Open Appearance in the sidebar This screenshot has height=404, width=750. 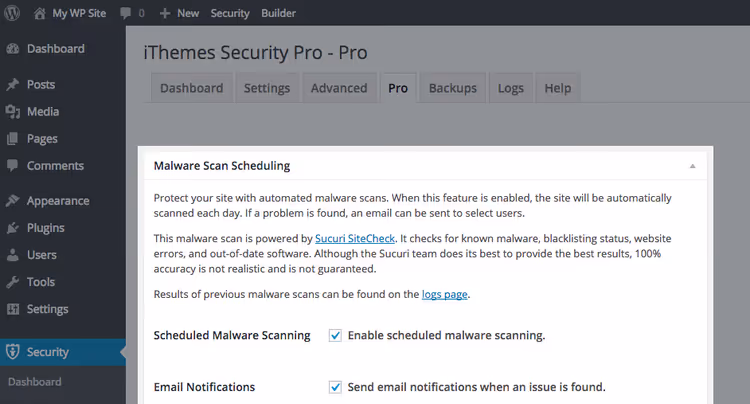pos(58,201)
